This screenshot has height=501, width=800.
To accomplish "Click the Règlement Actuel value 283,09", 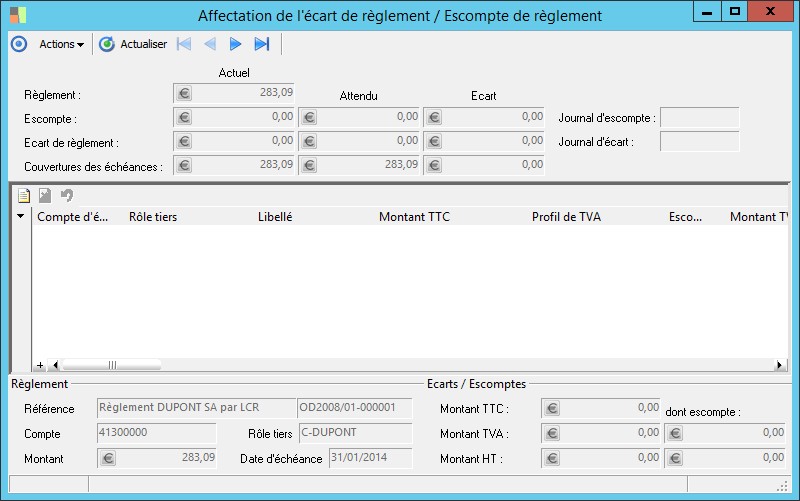I will [276, 92].
